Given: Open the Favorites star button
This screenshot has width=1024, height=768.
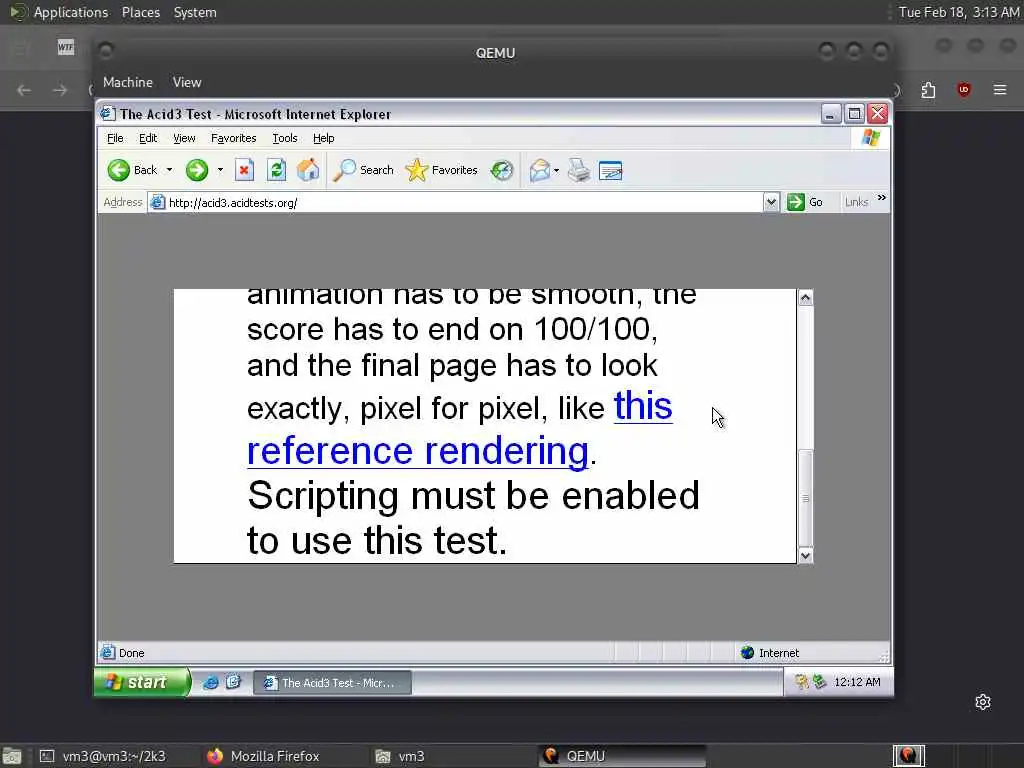Looking at the screenshot, I should point(441,170).
